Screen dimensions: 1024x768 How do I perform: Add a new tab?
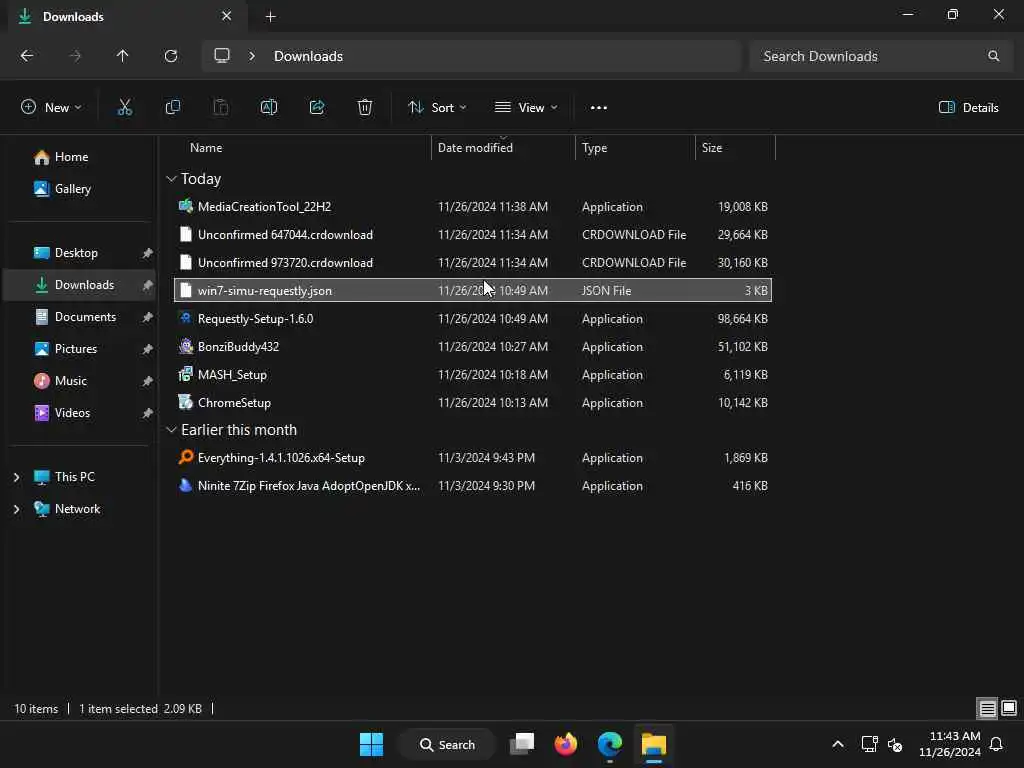coord(270,16)
